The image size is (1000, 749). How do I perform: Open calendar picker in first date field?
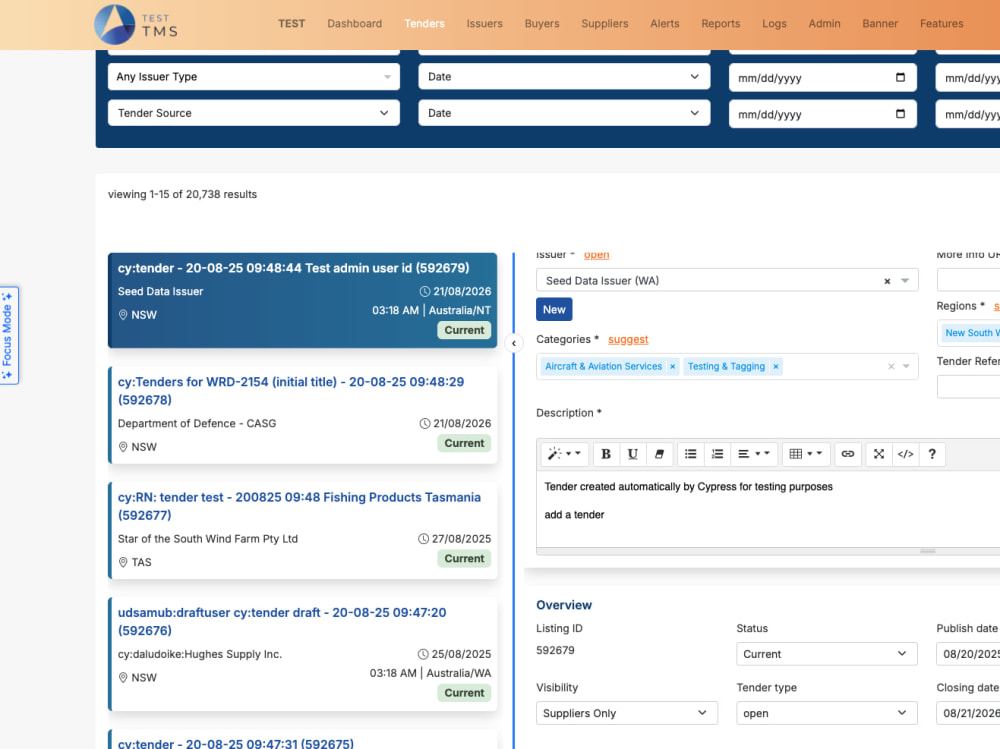click(901, 77)
